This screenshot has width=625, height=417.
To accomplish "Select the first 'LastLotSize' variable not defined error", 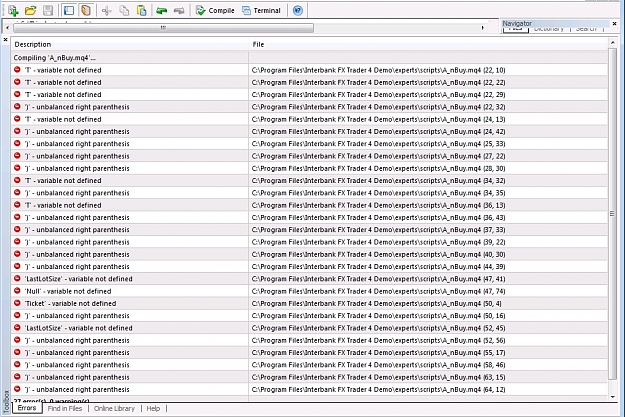I will point(309,279).
